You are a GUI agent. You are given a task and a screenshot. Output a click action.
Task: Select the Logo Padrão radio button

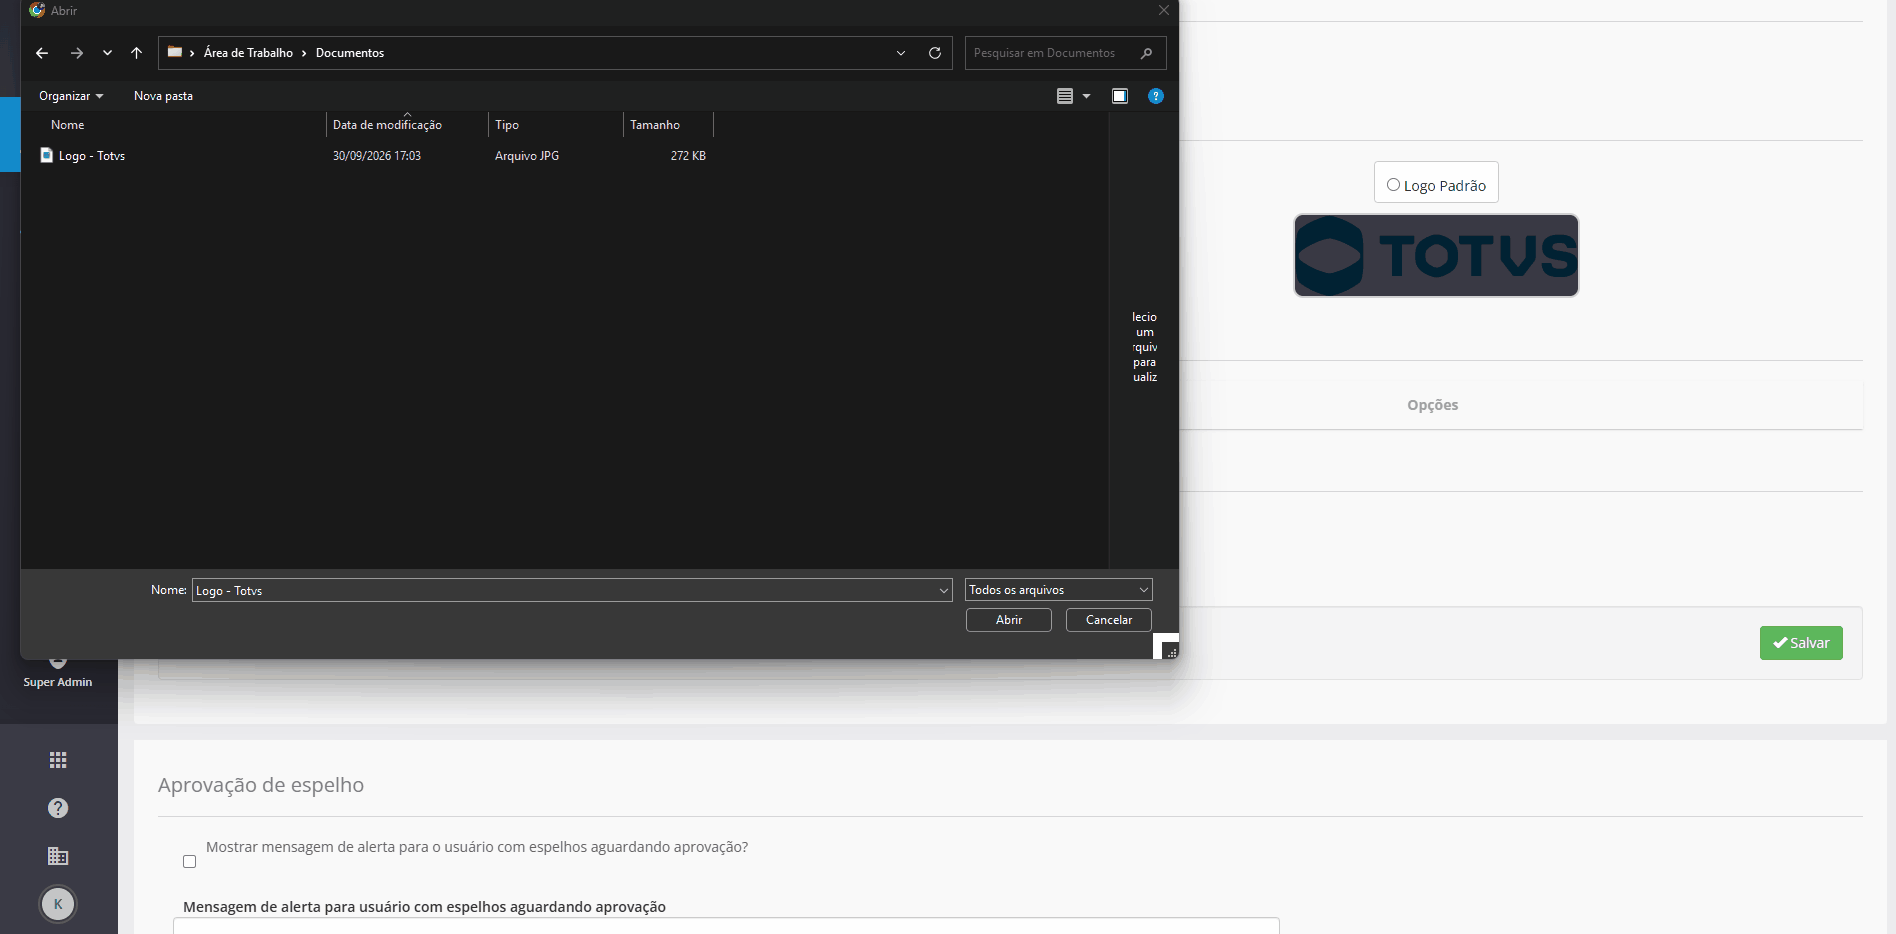(1393, 185)
